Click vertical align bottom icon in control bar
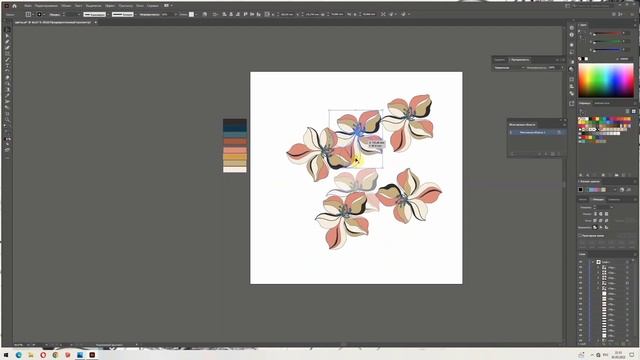Viewport: 640px width, 360px height. tap(259, 14)
